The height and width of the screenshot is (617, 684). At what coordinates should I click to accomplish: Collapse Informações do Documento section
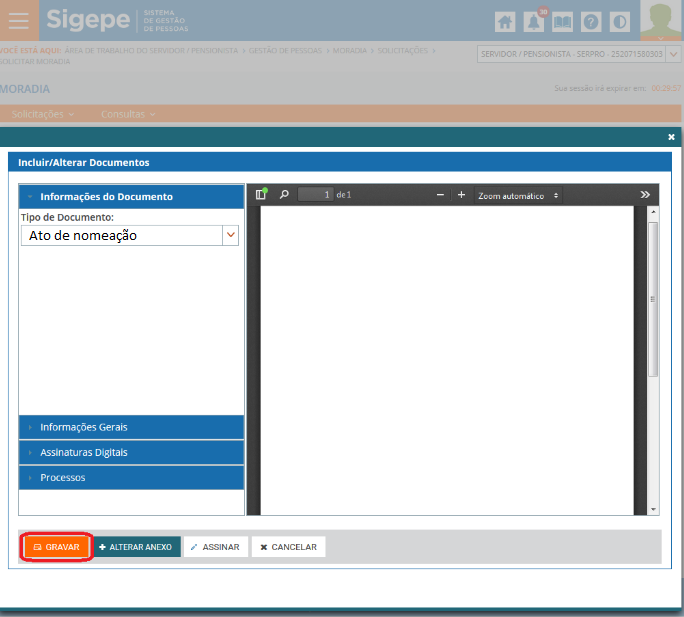point(131,196)
